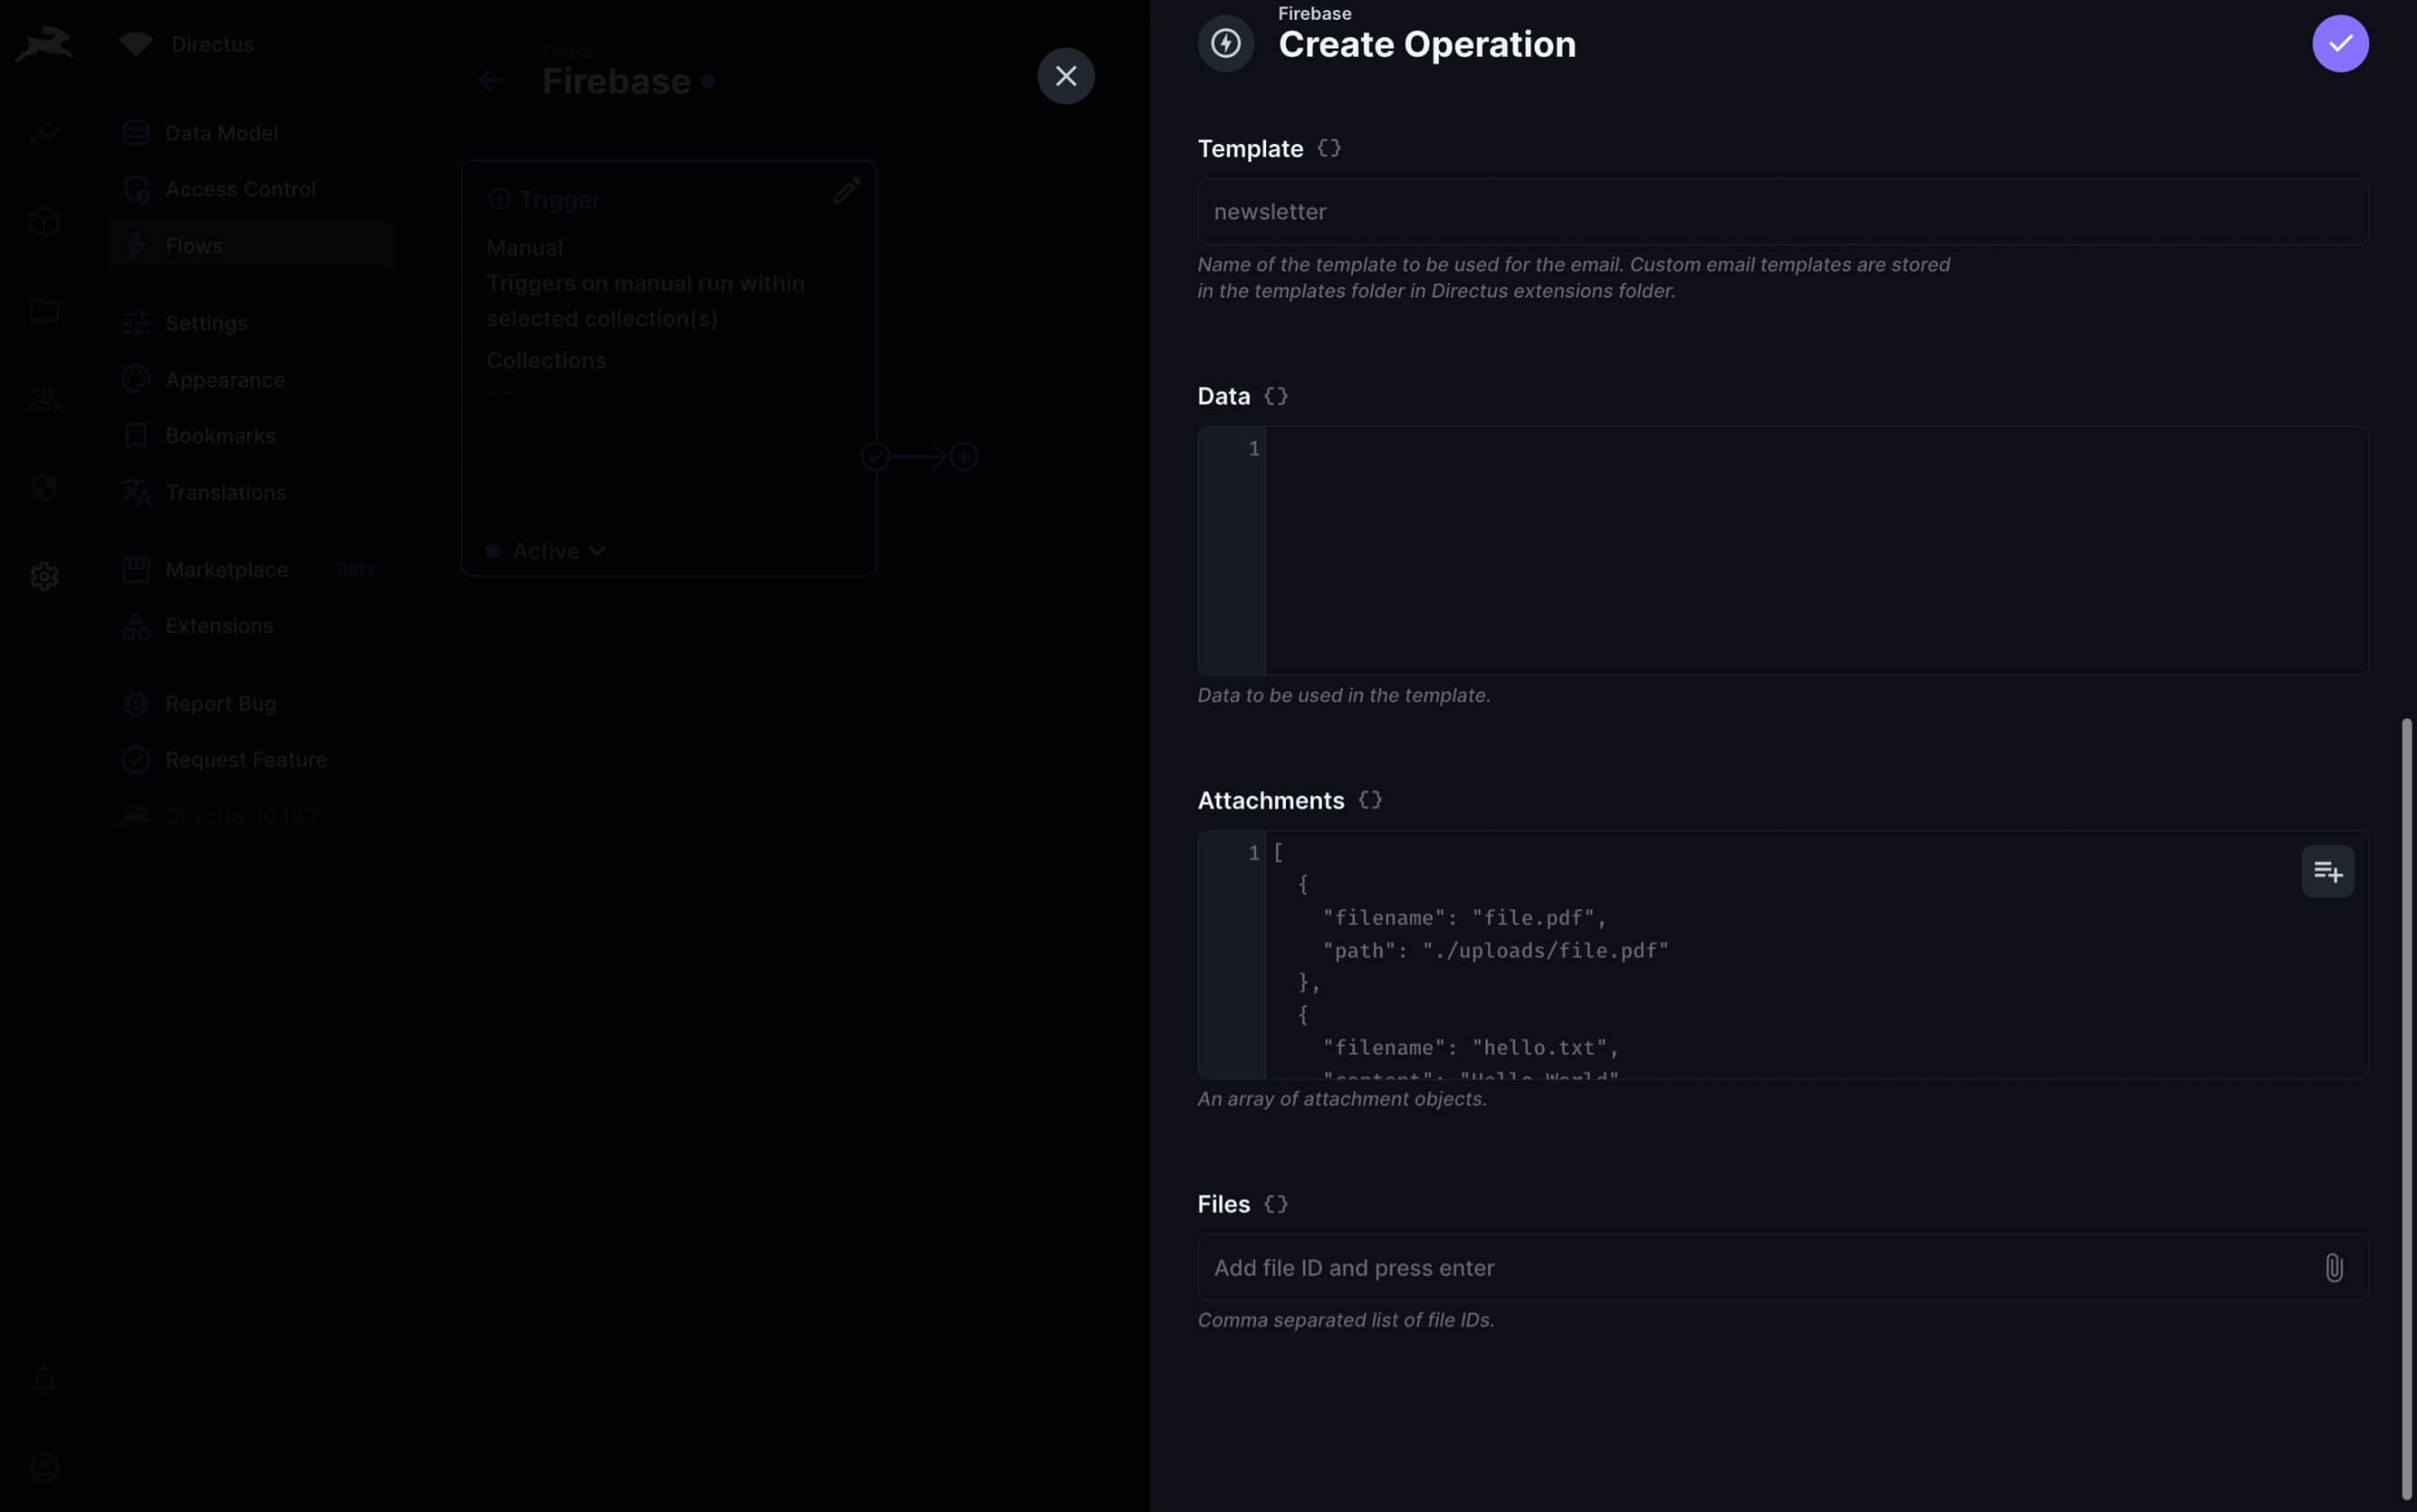Close the Create Operation drawer
This screenshot has width=2417, height=1512.
[1065, 76]
